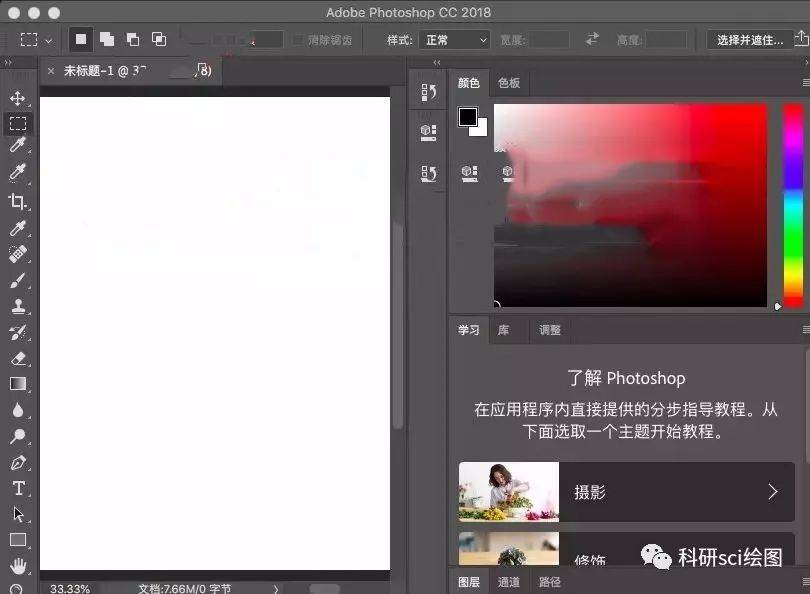
Task: Open the Learn panel flyout menu
Action: click(806, 330)
